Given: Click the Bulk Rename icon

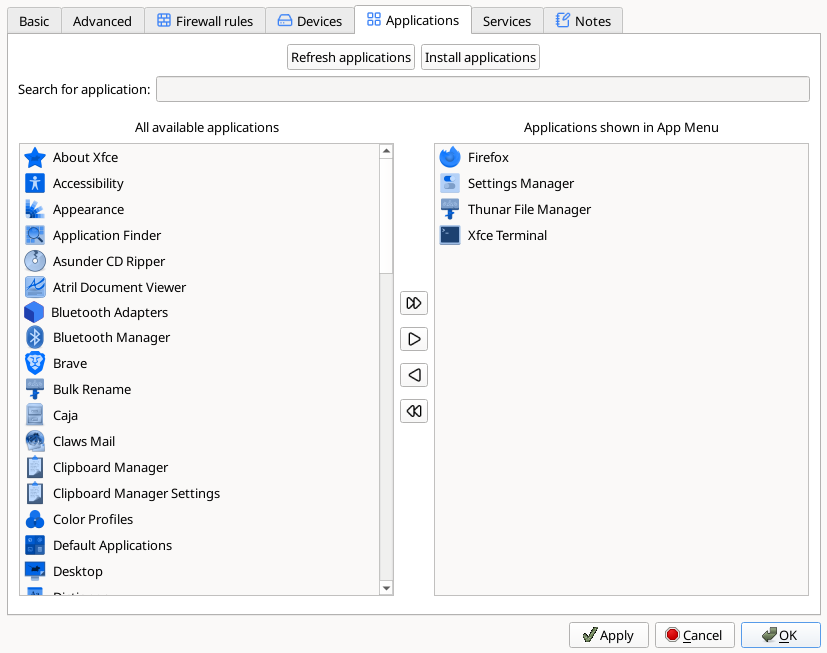Looking at the screenshot, I should pyautogui.click(x=35, y=389).
